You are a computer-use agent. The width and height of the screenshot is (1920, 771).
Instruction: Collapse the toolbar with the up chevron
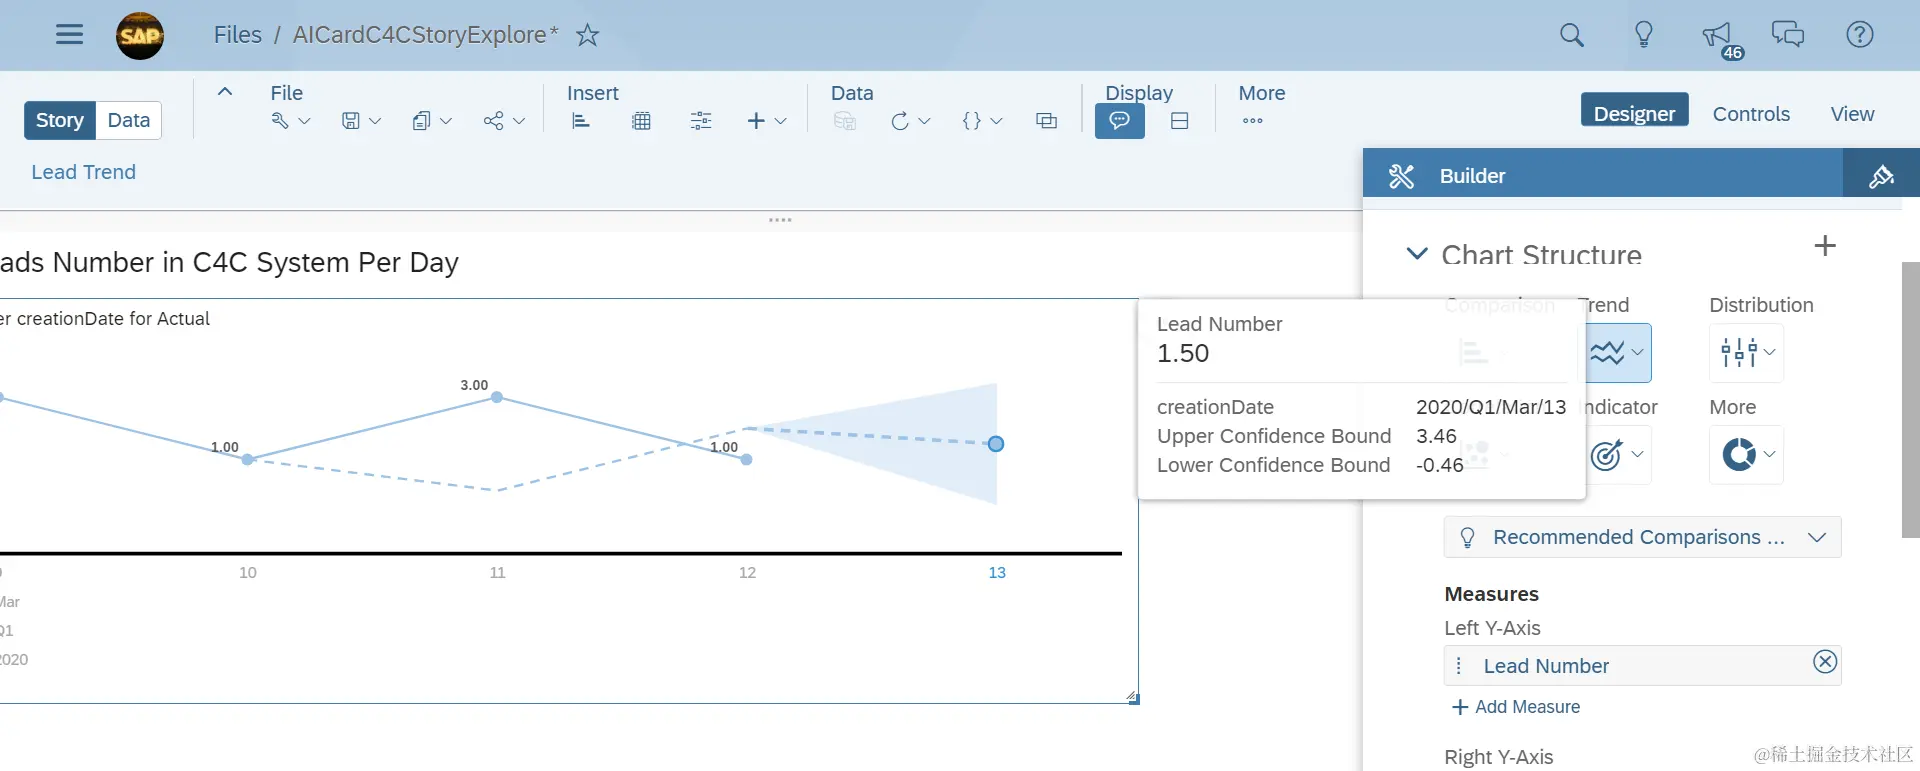[225, 91]
